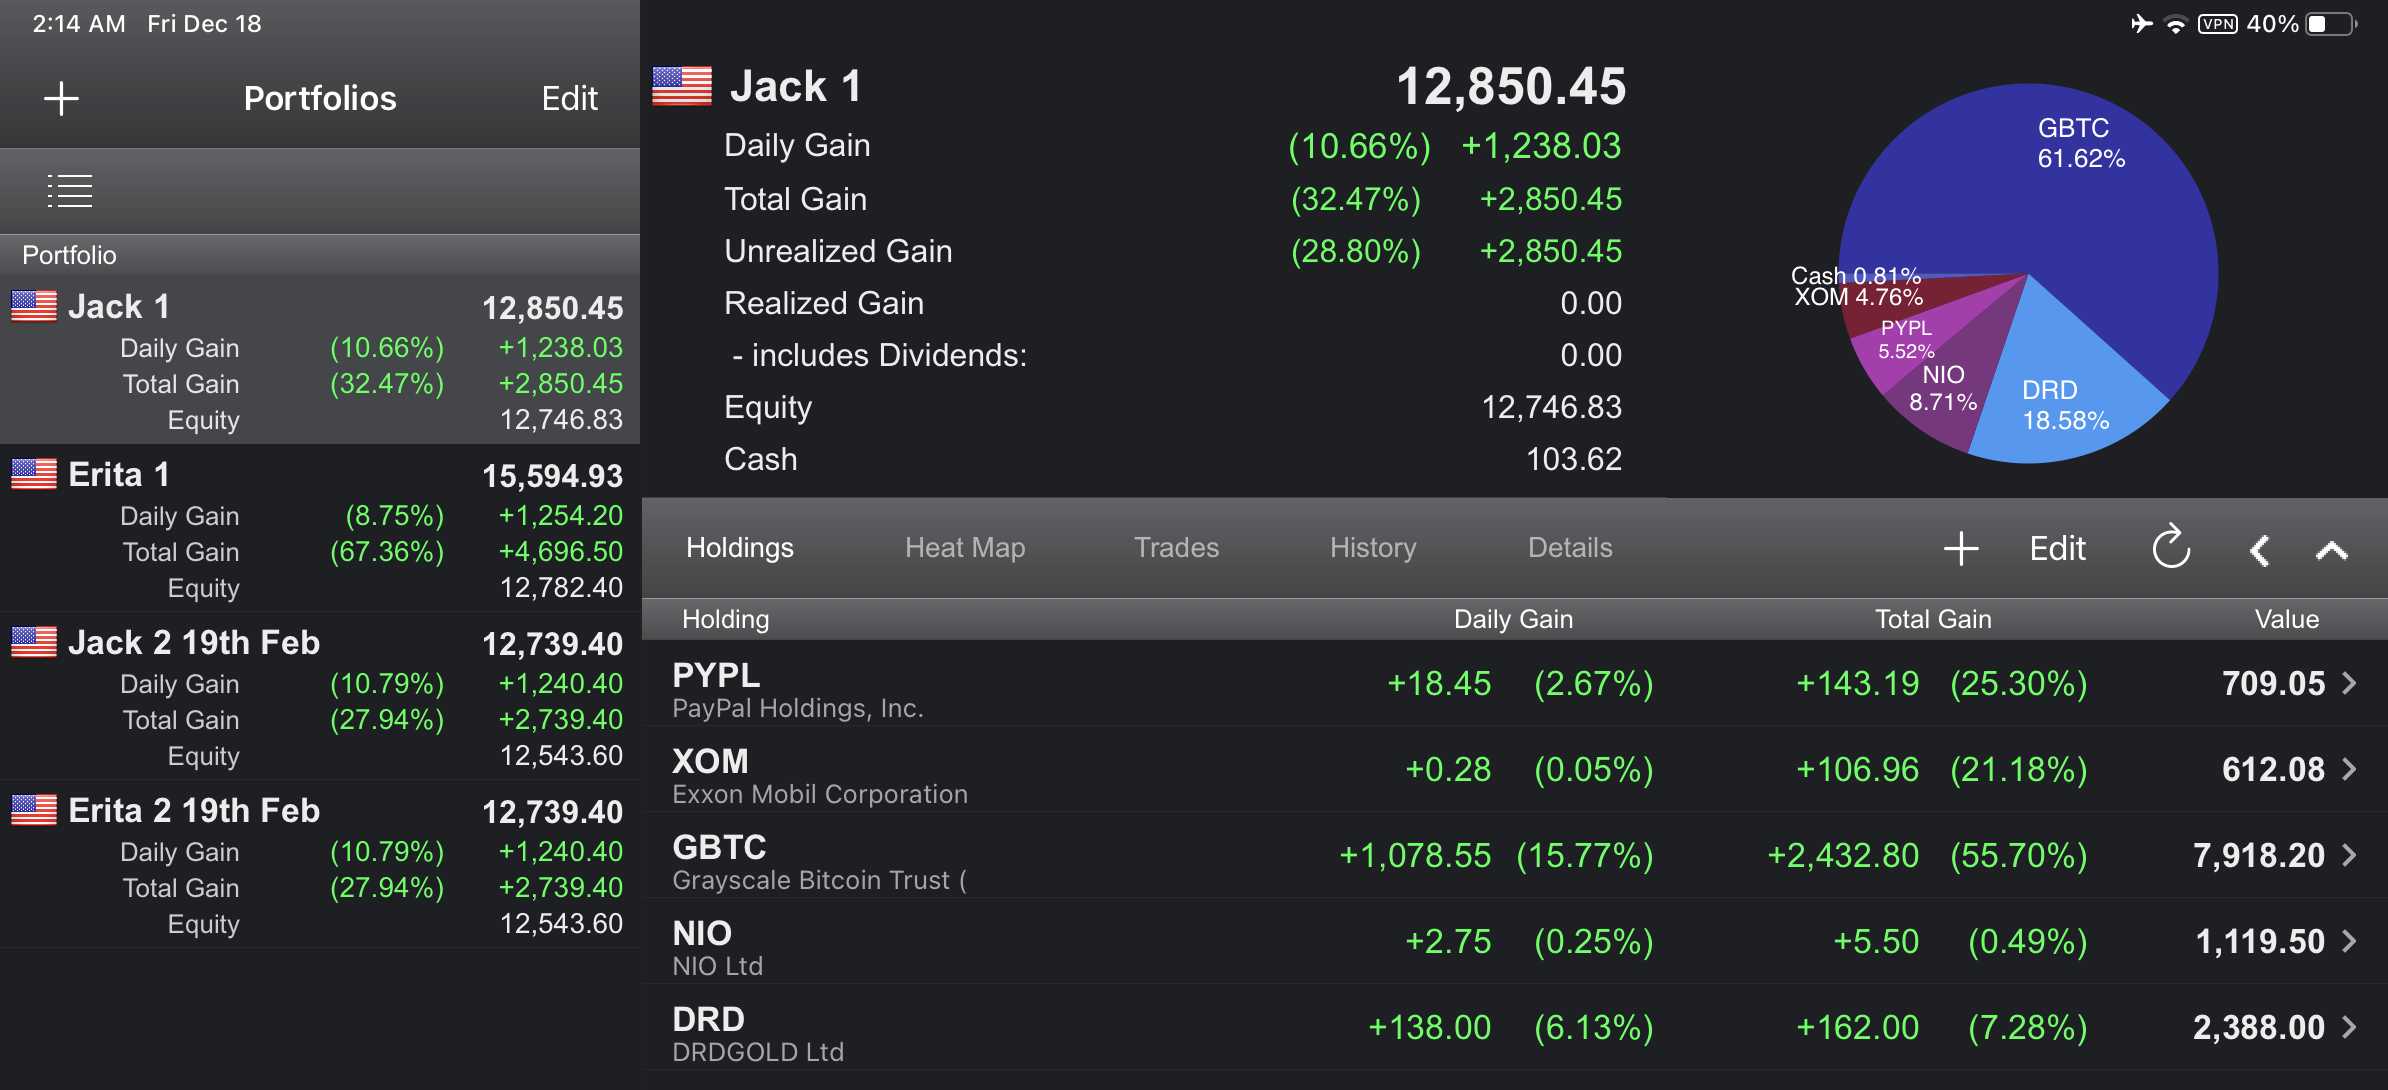
Task: Click the add holding plus icon
Action: (x=1961, y=548)
